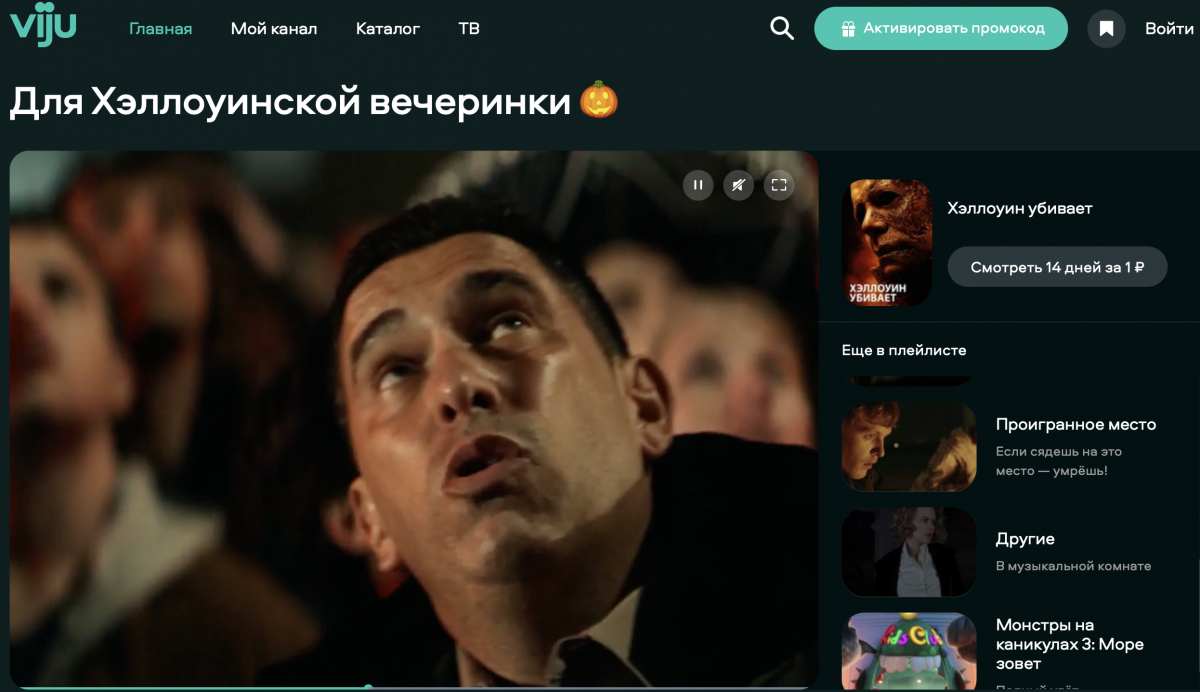Select the Другие movie thumbnail
The image size is (1200, 692).
coord(909,552)
